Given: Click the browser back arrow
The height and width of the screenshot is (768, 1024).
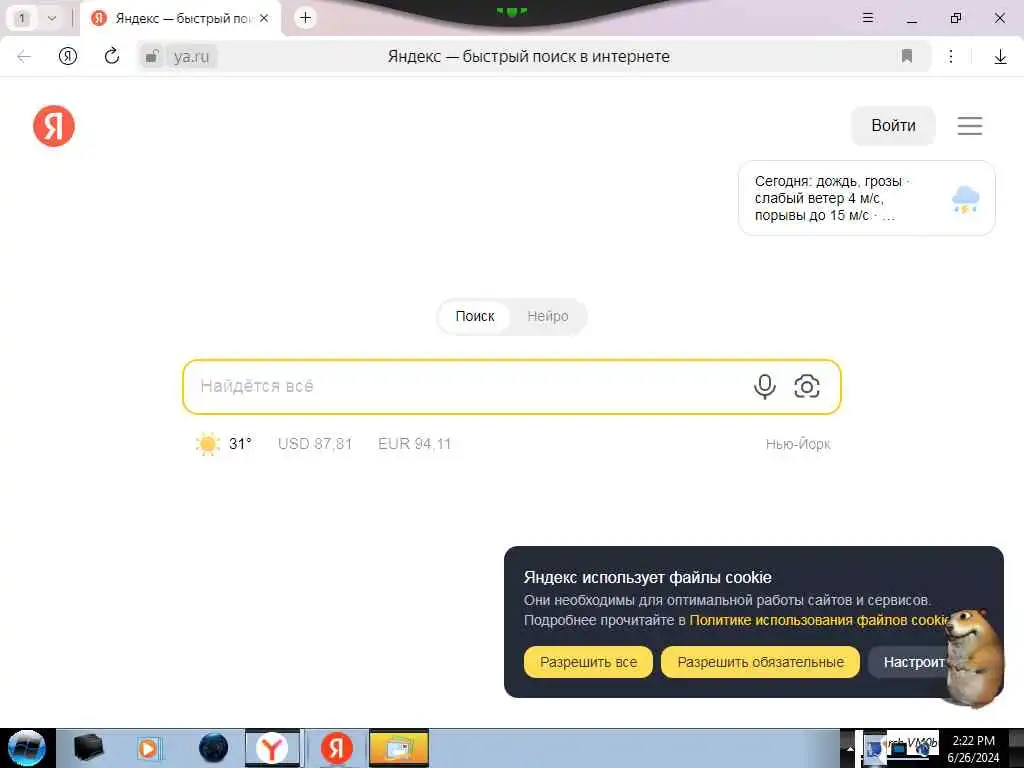Looking at the screenshot, I should click(x=24, y=57).
